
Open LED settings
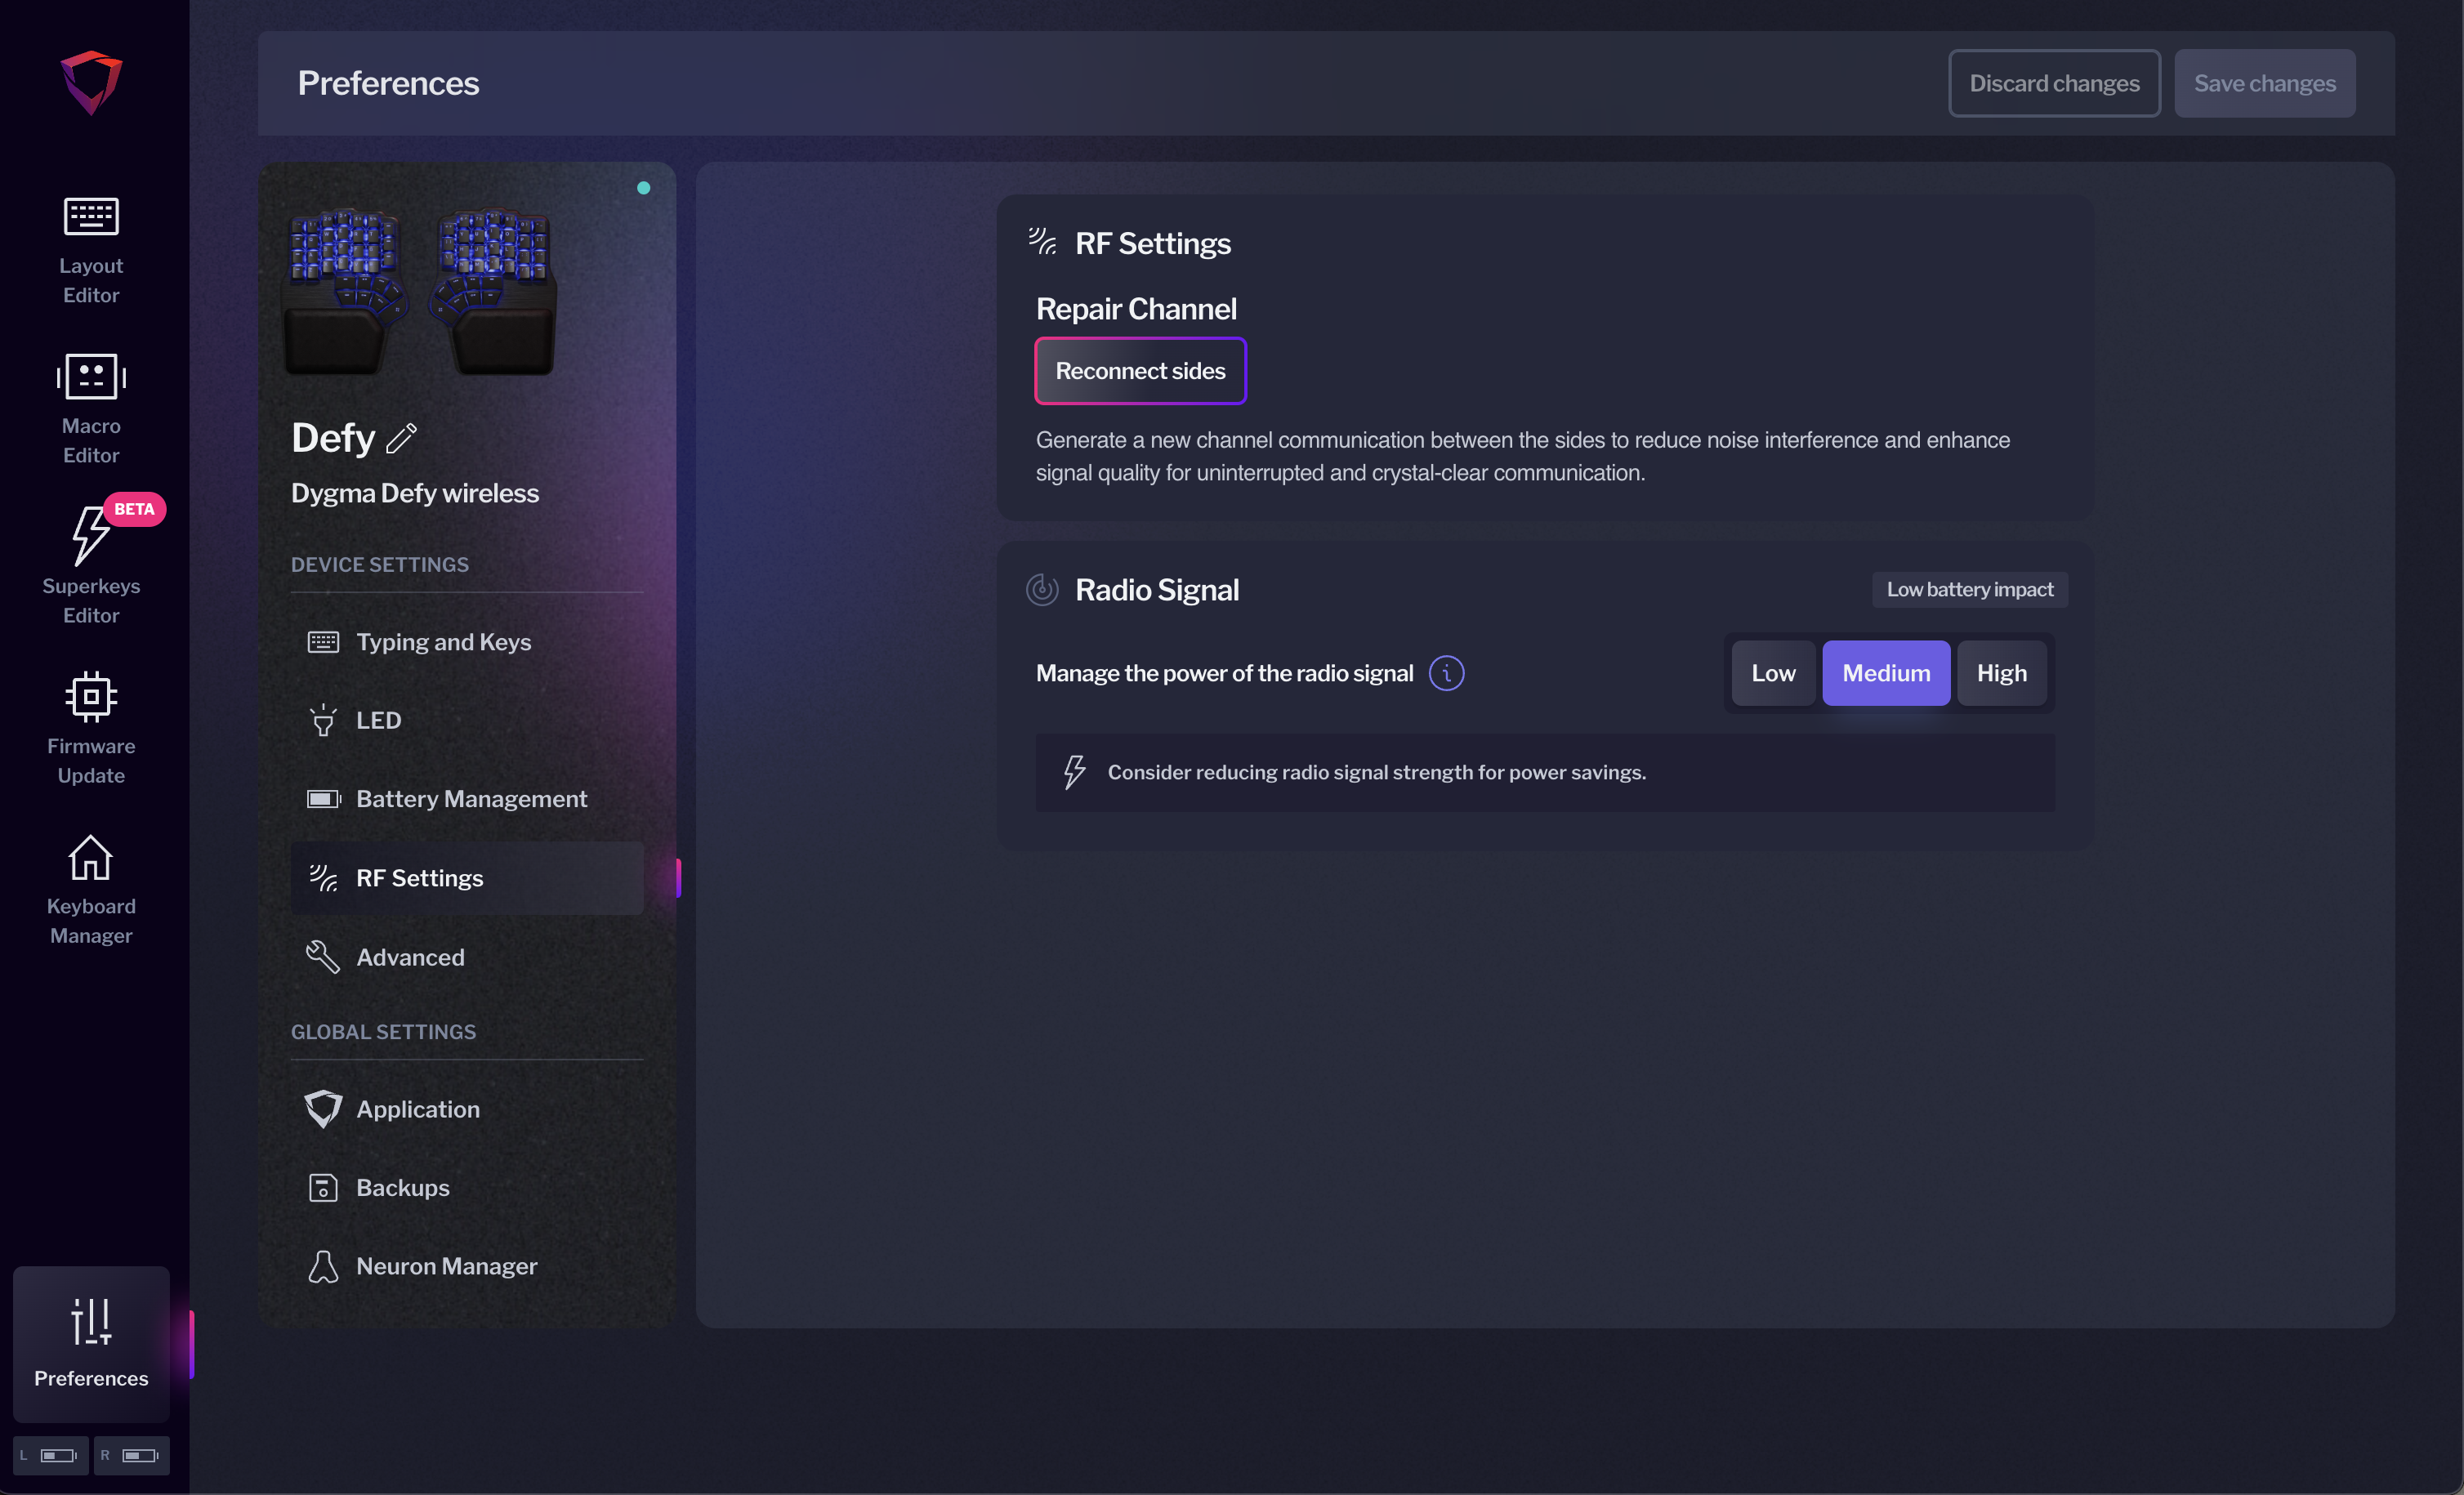467,720
